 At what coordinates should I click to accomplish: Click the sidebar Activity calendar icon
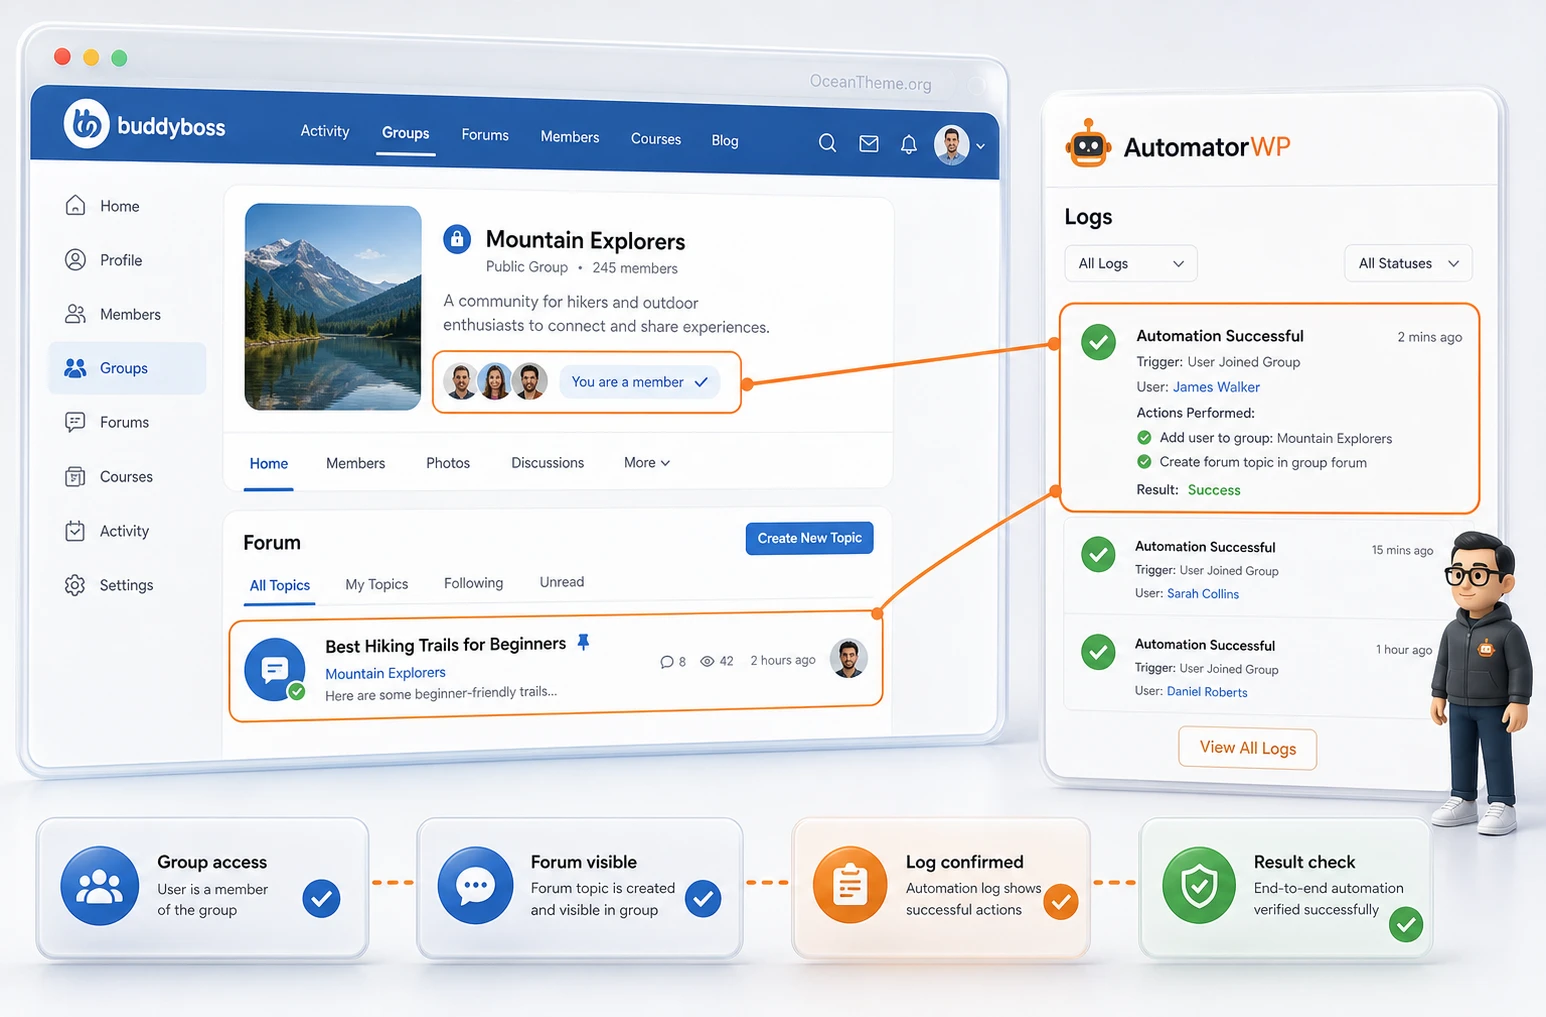coord(75,531)
